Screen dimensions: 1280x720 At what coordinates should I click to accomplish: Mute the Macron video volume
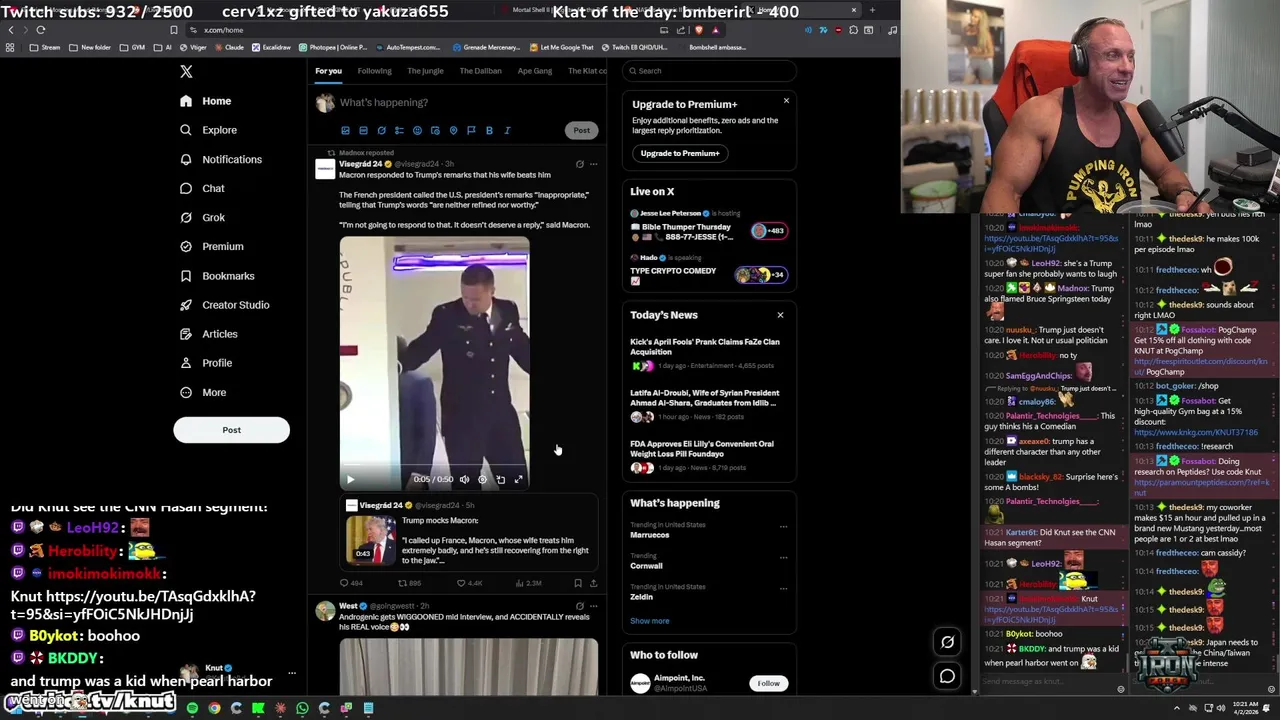(x=464, y=480)
